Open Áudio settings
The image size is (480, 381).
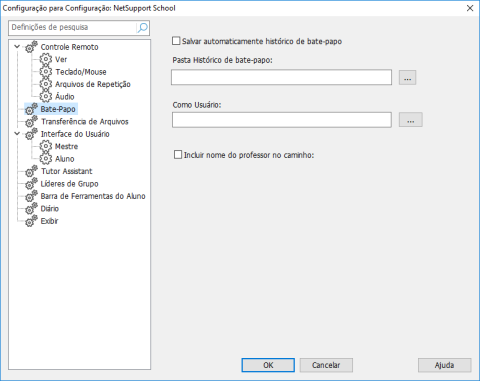click(x=65, y=97)
